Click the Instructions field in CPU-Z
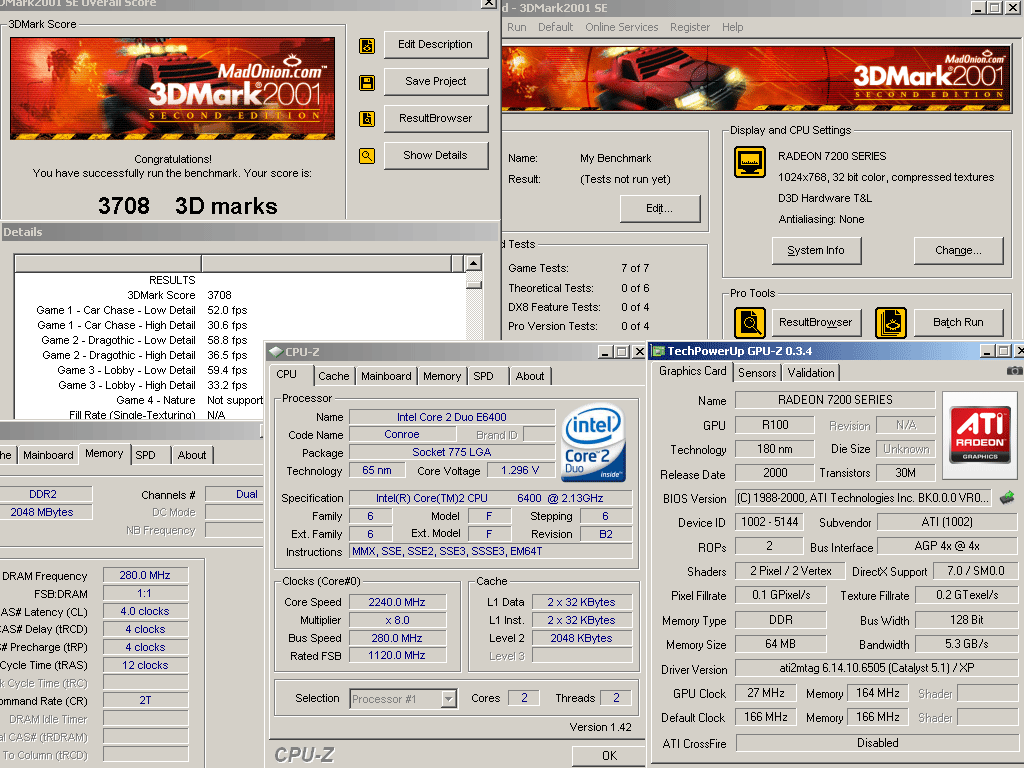This screenshot has height=768, width=1024. pyautogui.click(x=491, y=551)
